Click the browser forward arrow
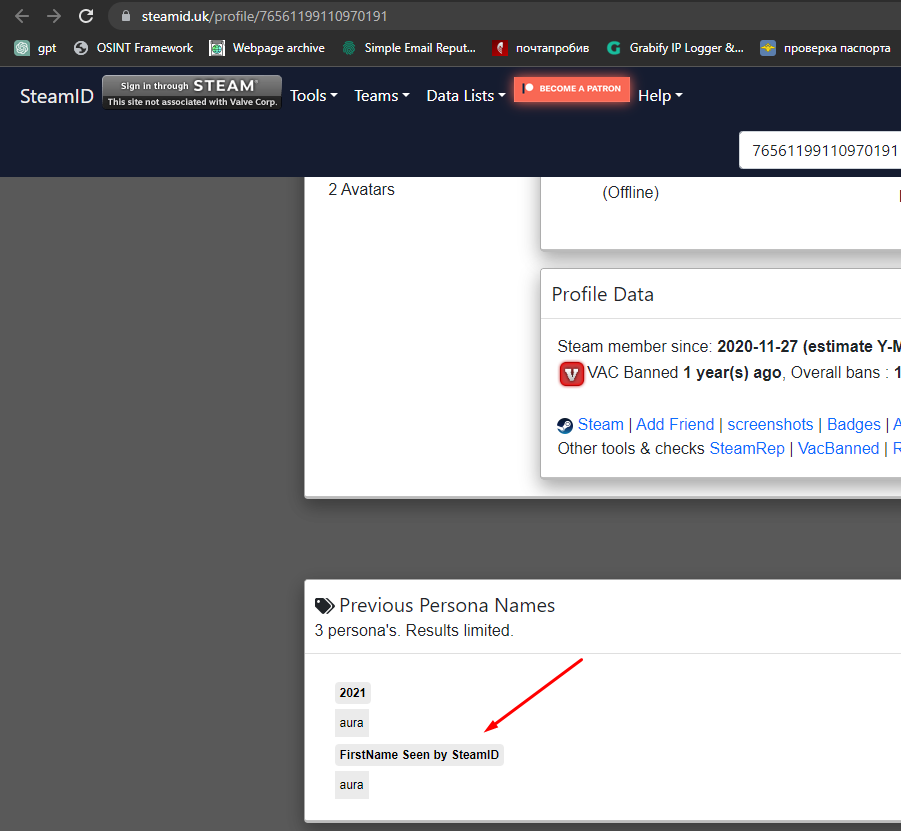The image size is (901, 831). (54, 16)
